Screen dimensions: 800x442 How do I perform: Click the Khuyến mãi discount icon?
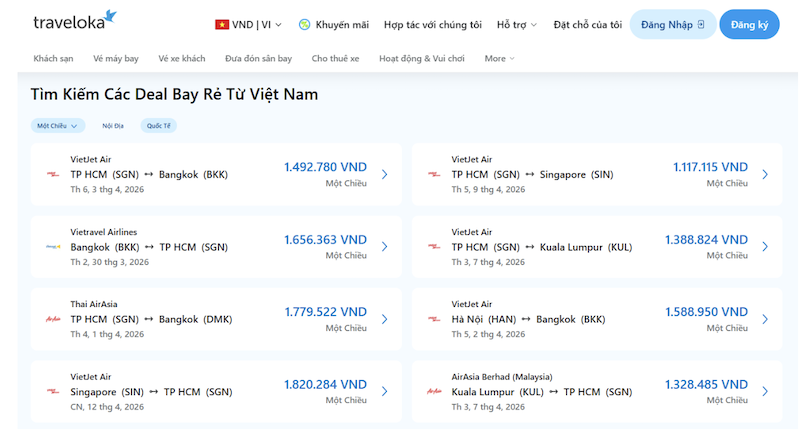[x=304, y=24]
